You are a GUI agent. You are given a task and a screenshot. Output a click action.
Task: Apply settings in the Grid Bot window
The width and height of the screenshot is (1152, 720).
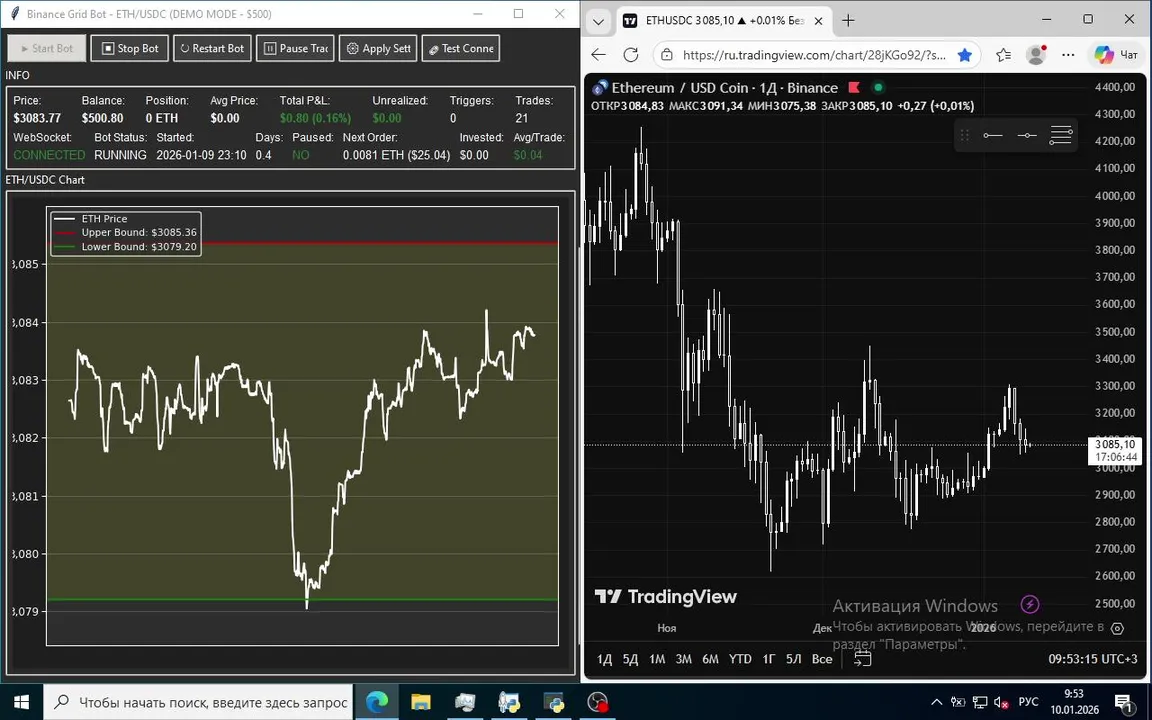(378, 48)
